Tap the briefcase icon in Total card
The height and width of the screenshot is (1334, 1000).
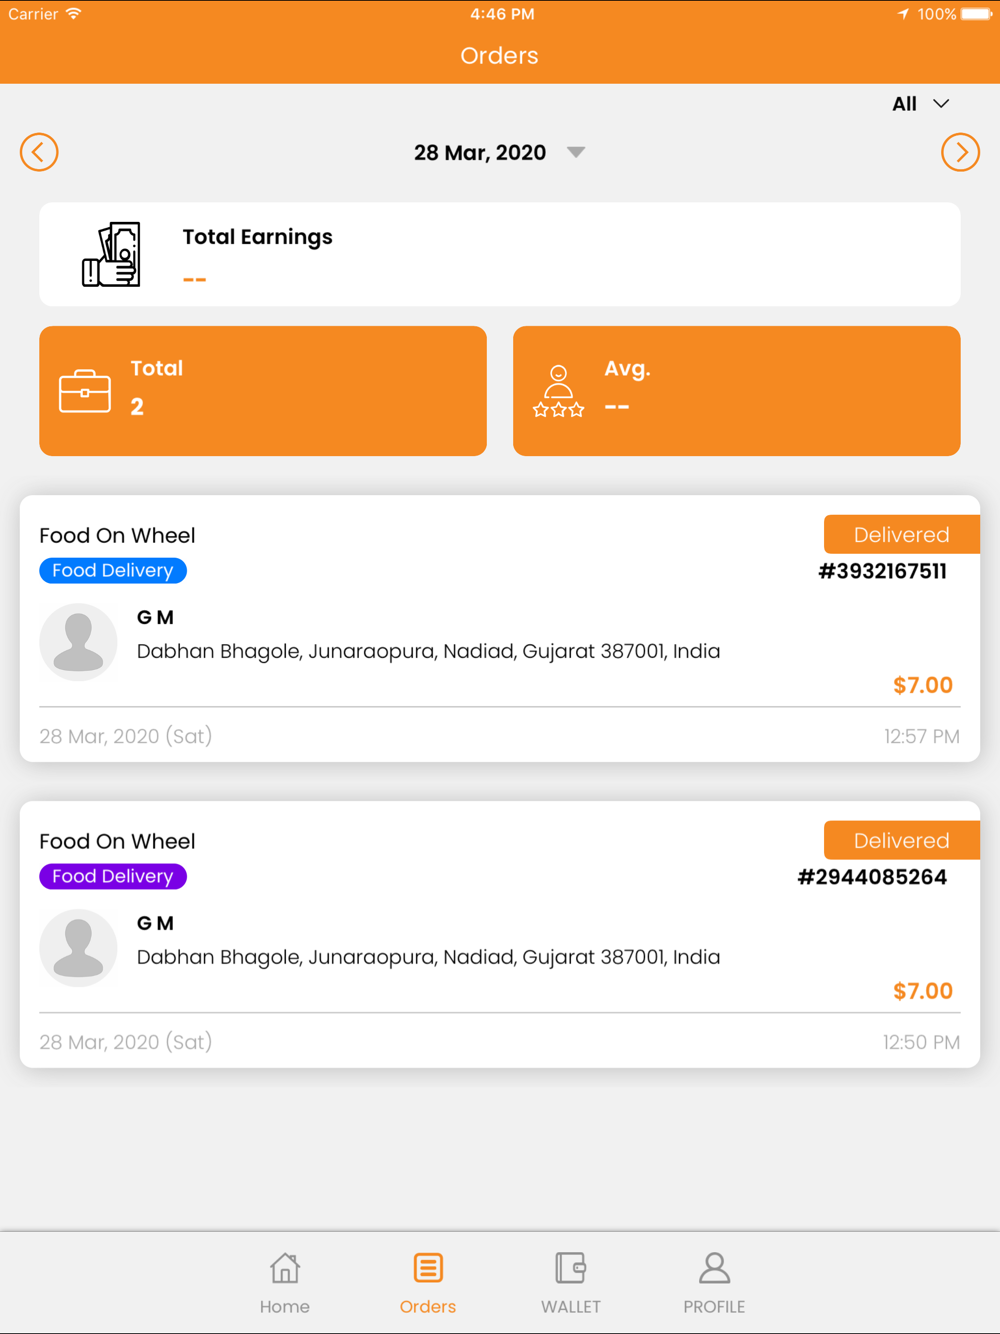pyautogui.click(x=85, y=391)
